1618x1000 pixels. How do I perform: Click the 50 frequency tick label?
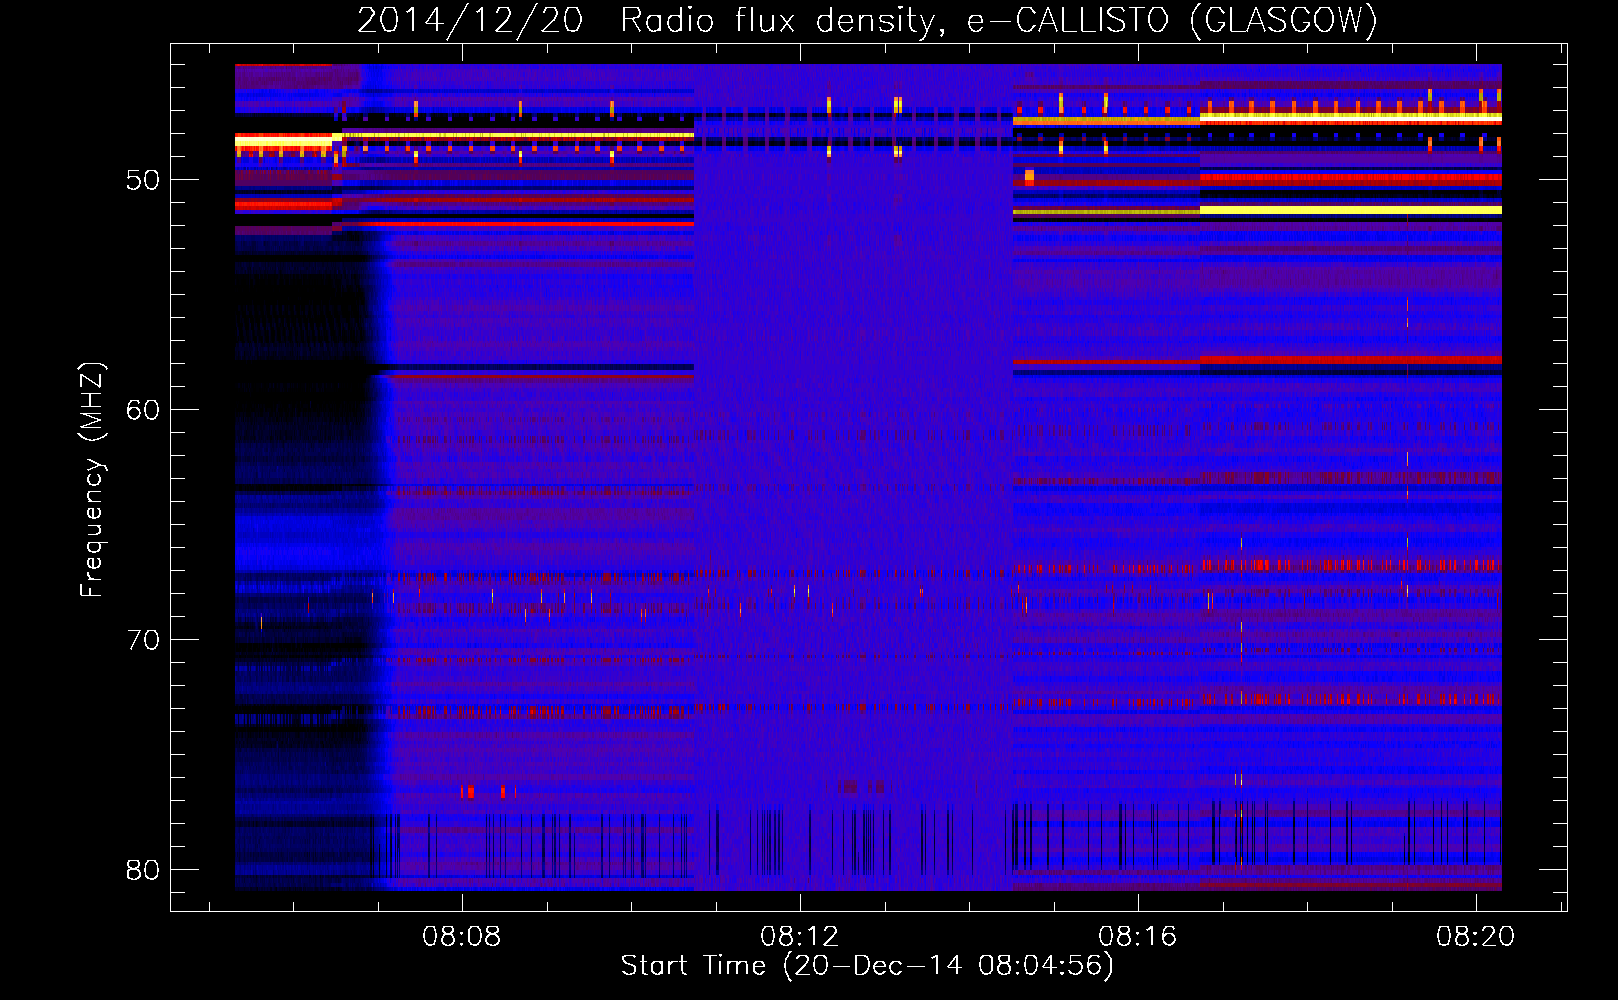coord(143,180)
